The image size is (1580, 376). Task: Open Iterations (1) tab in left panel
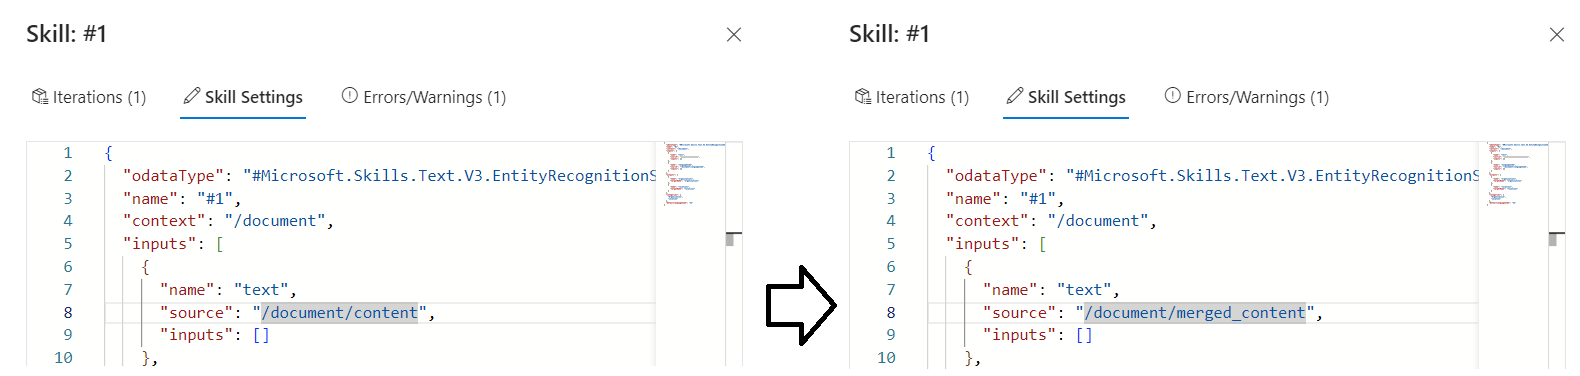pyautogui.click(x=89, y=97)
